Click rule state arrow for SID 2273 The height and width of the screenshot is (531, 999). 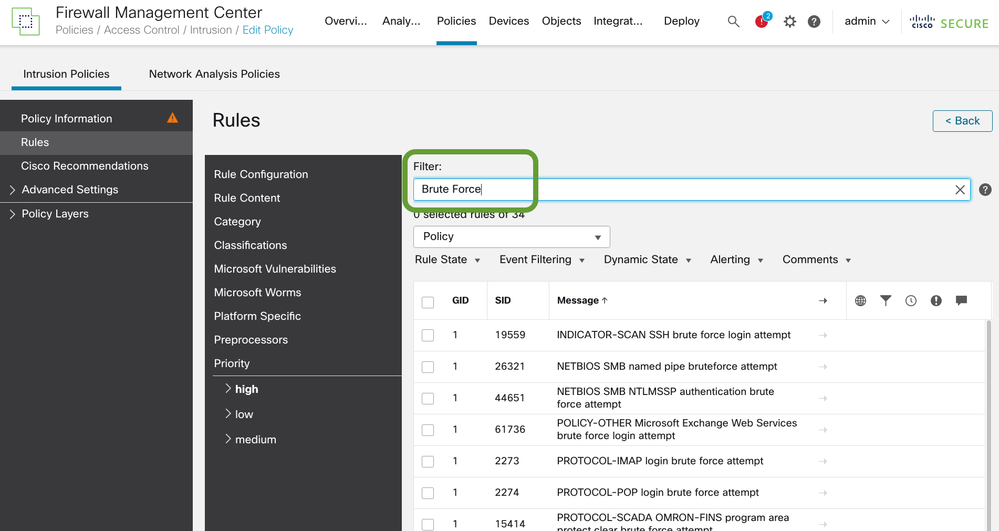pyautogui.click(x=823, y=461)
